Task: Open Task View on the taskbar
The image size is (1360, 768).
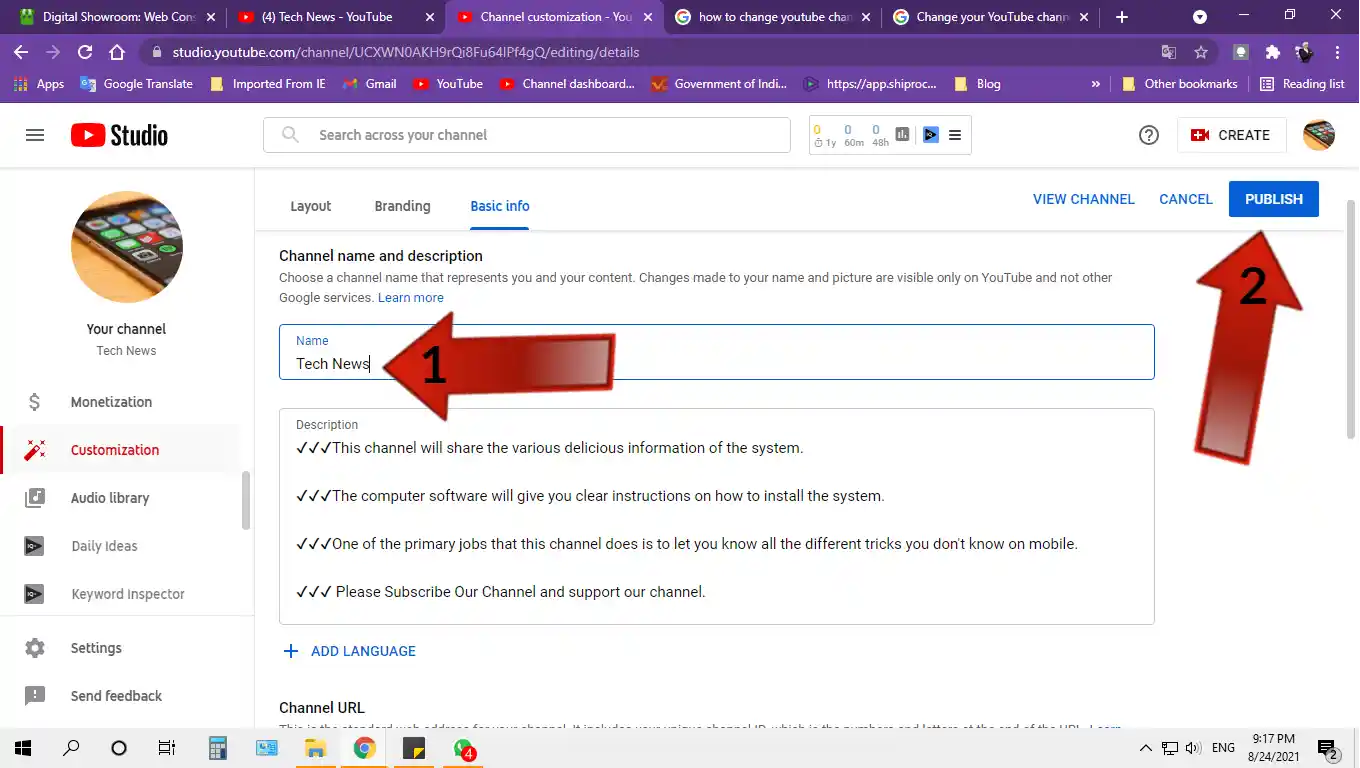Action: pos(167,748)
